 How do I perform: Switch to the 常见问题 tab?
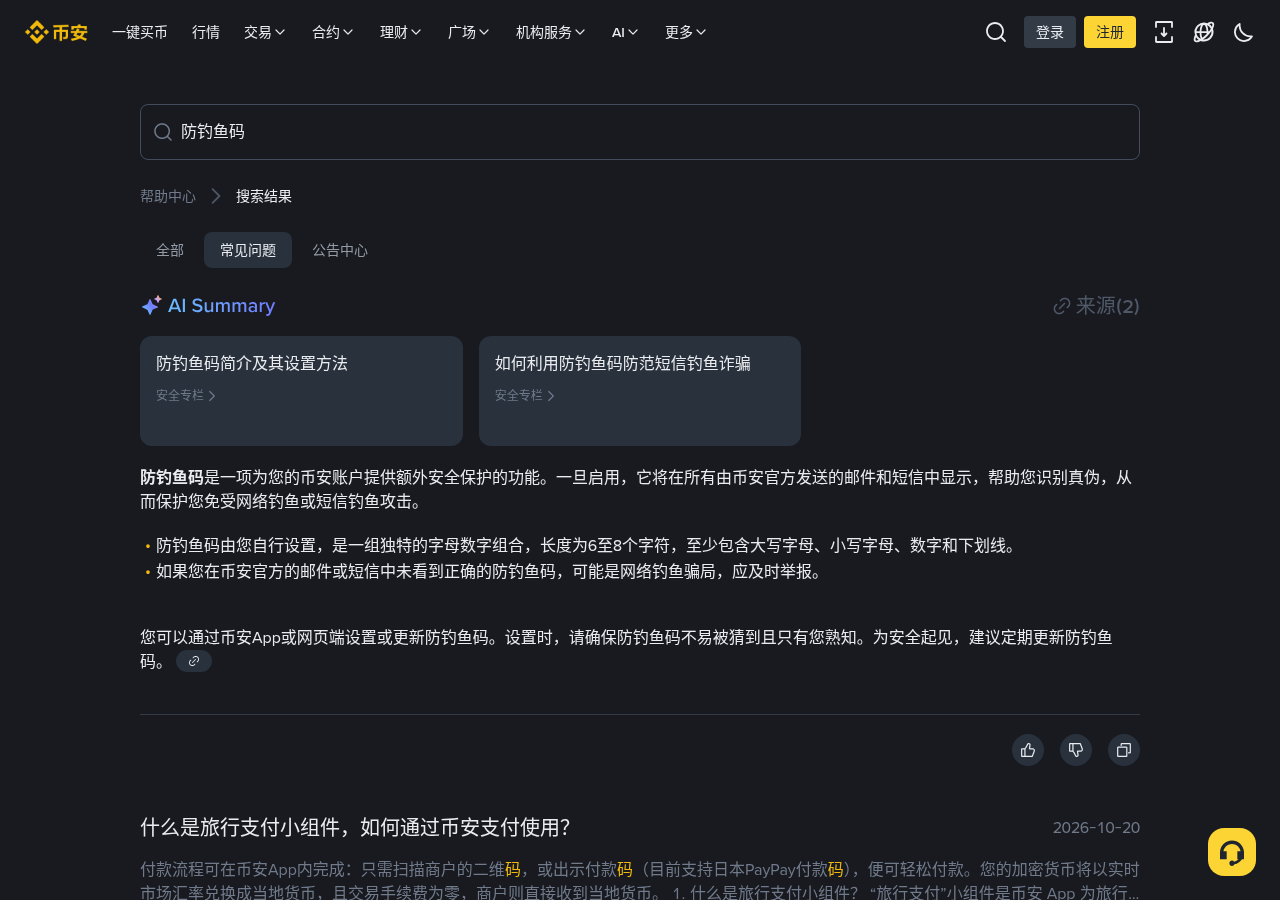coord(248,250)
